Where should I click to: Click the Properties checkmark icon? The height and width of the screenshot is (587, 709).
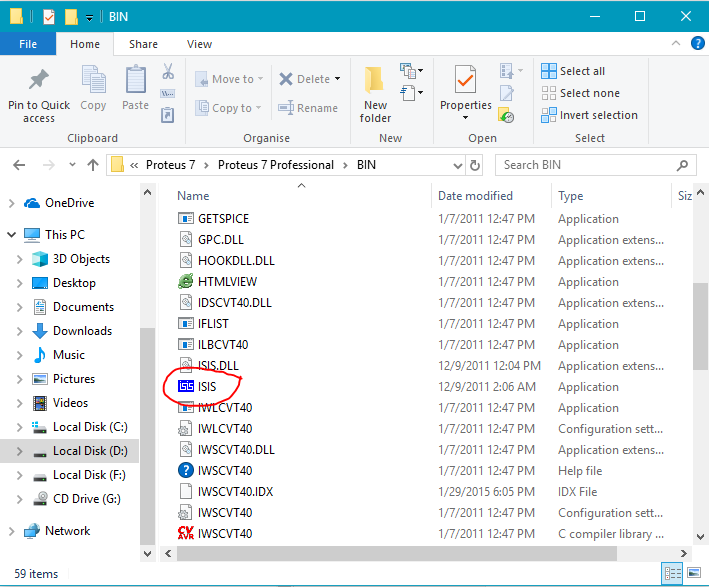465,80
